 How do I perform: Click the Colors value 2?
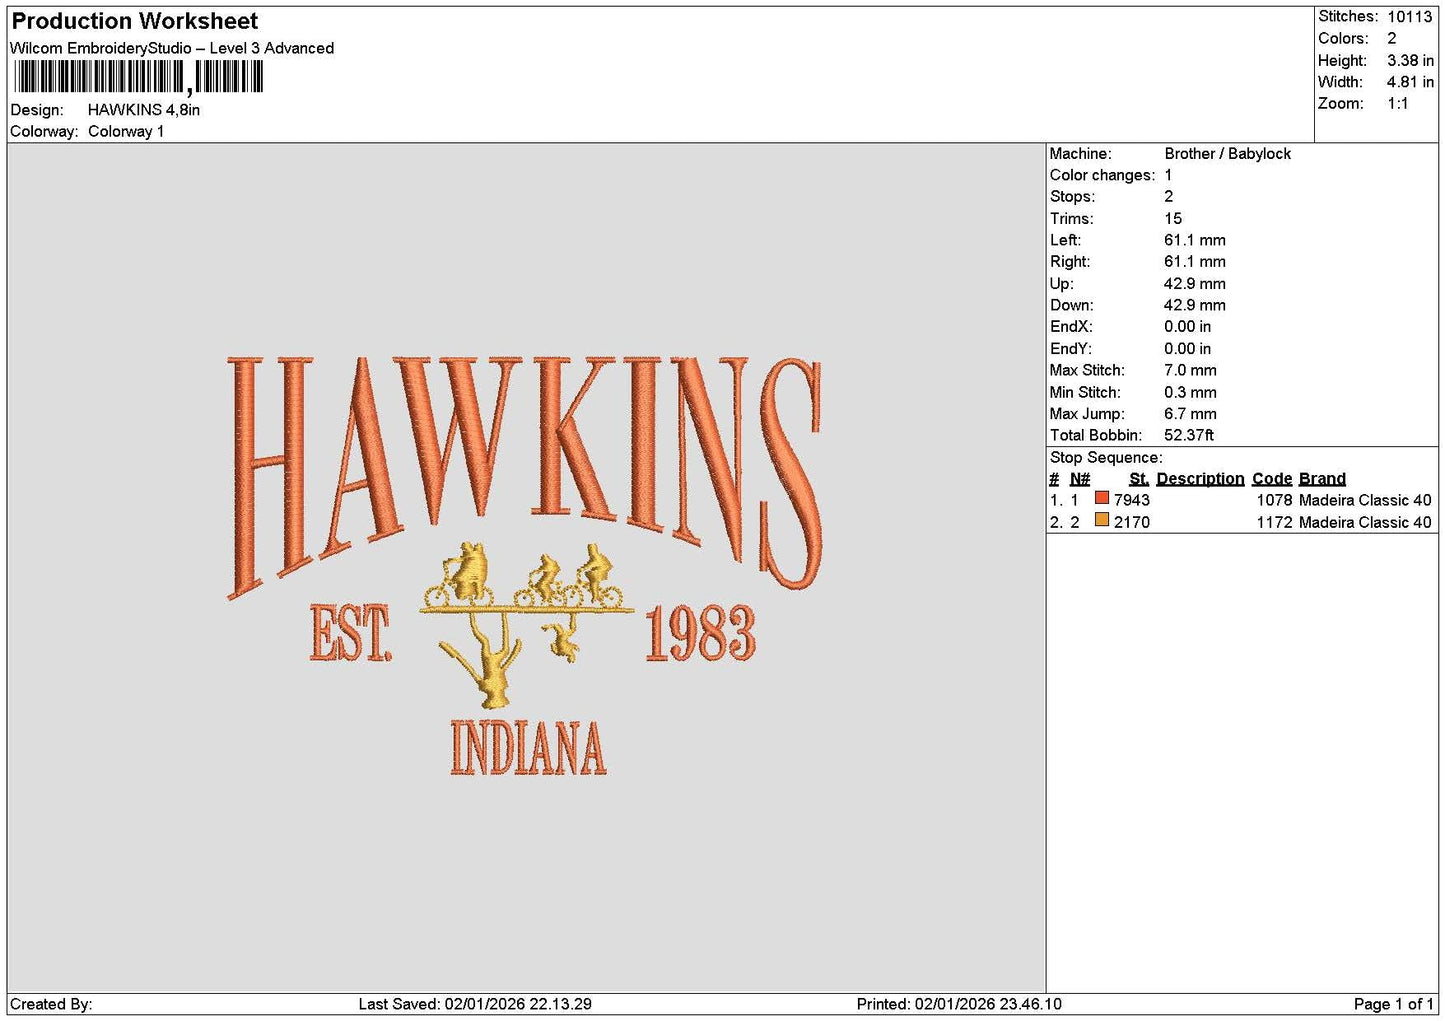pos(1392,38)
